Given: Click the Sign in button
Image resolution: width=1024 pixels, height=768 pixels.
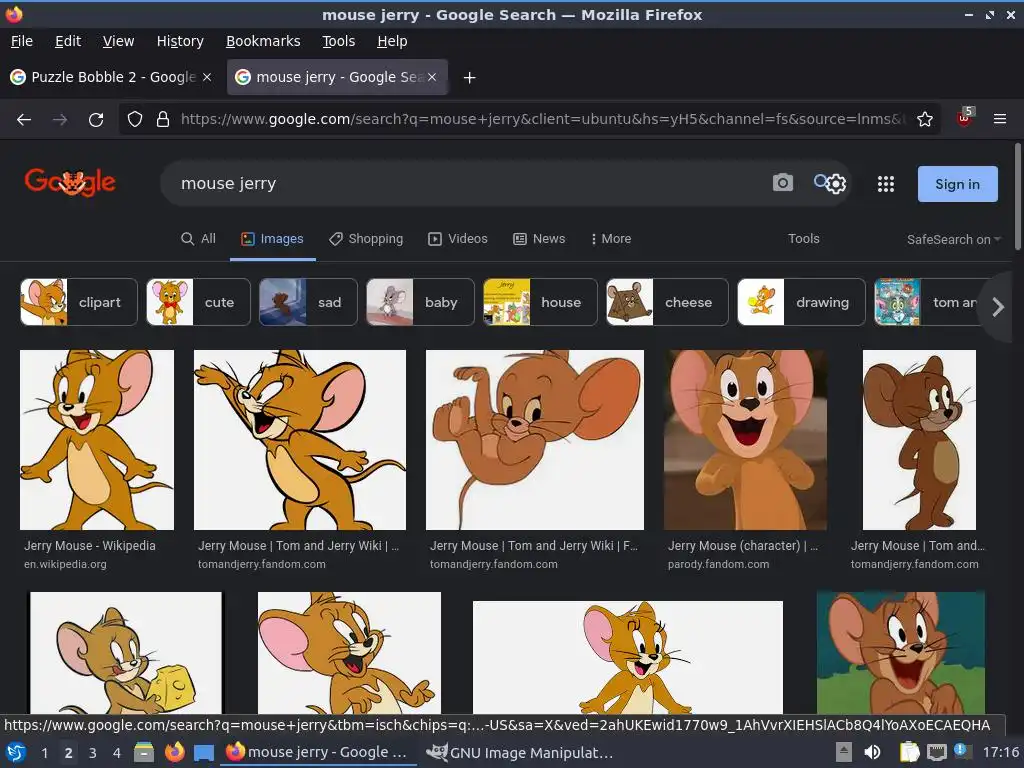Looking at the screenshot, I should pyautogui.click(x=957, y=184).
